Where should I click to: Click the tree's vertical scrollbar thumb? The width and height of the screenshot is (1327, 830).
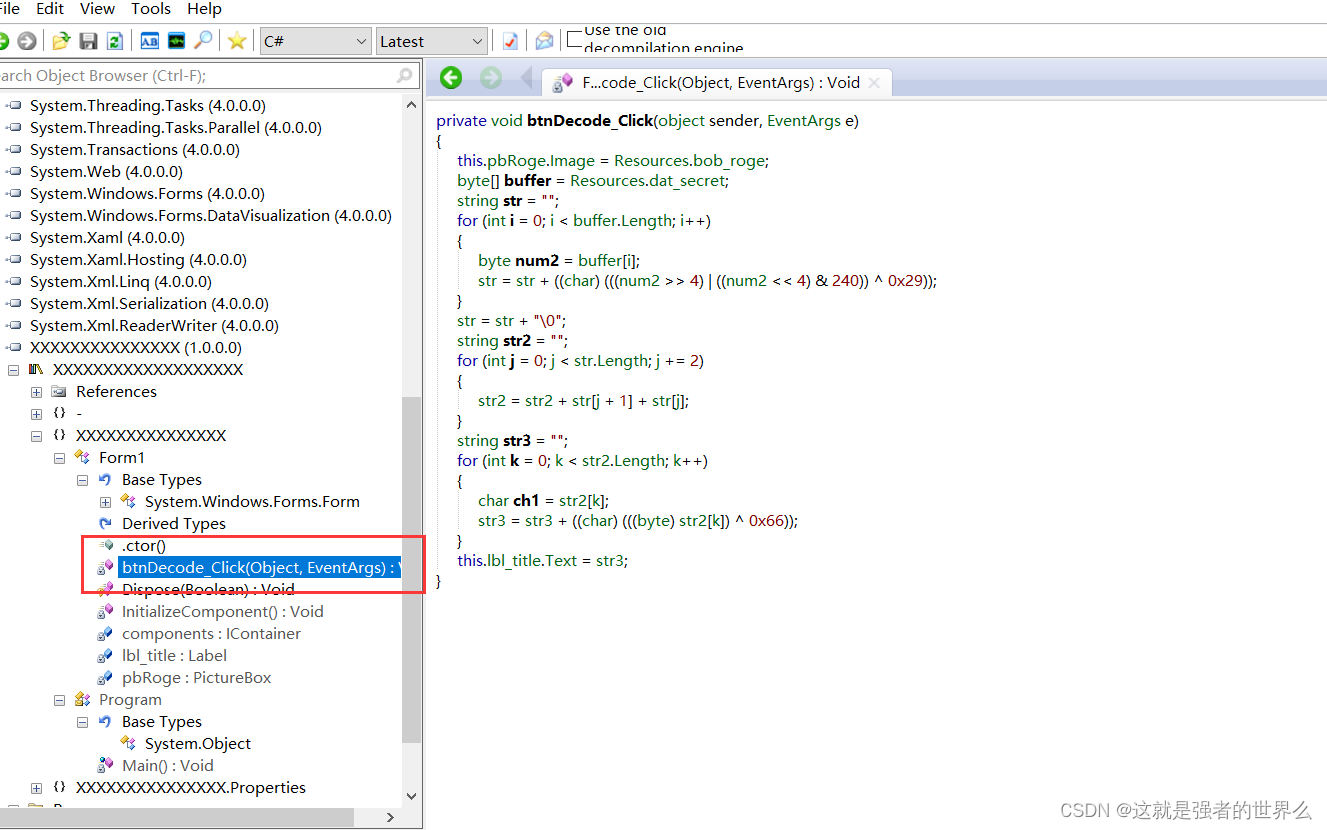pyautogui.click(x=411, y=570)
